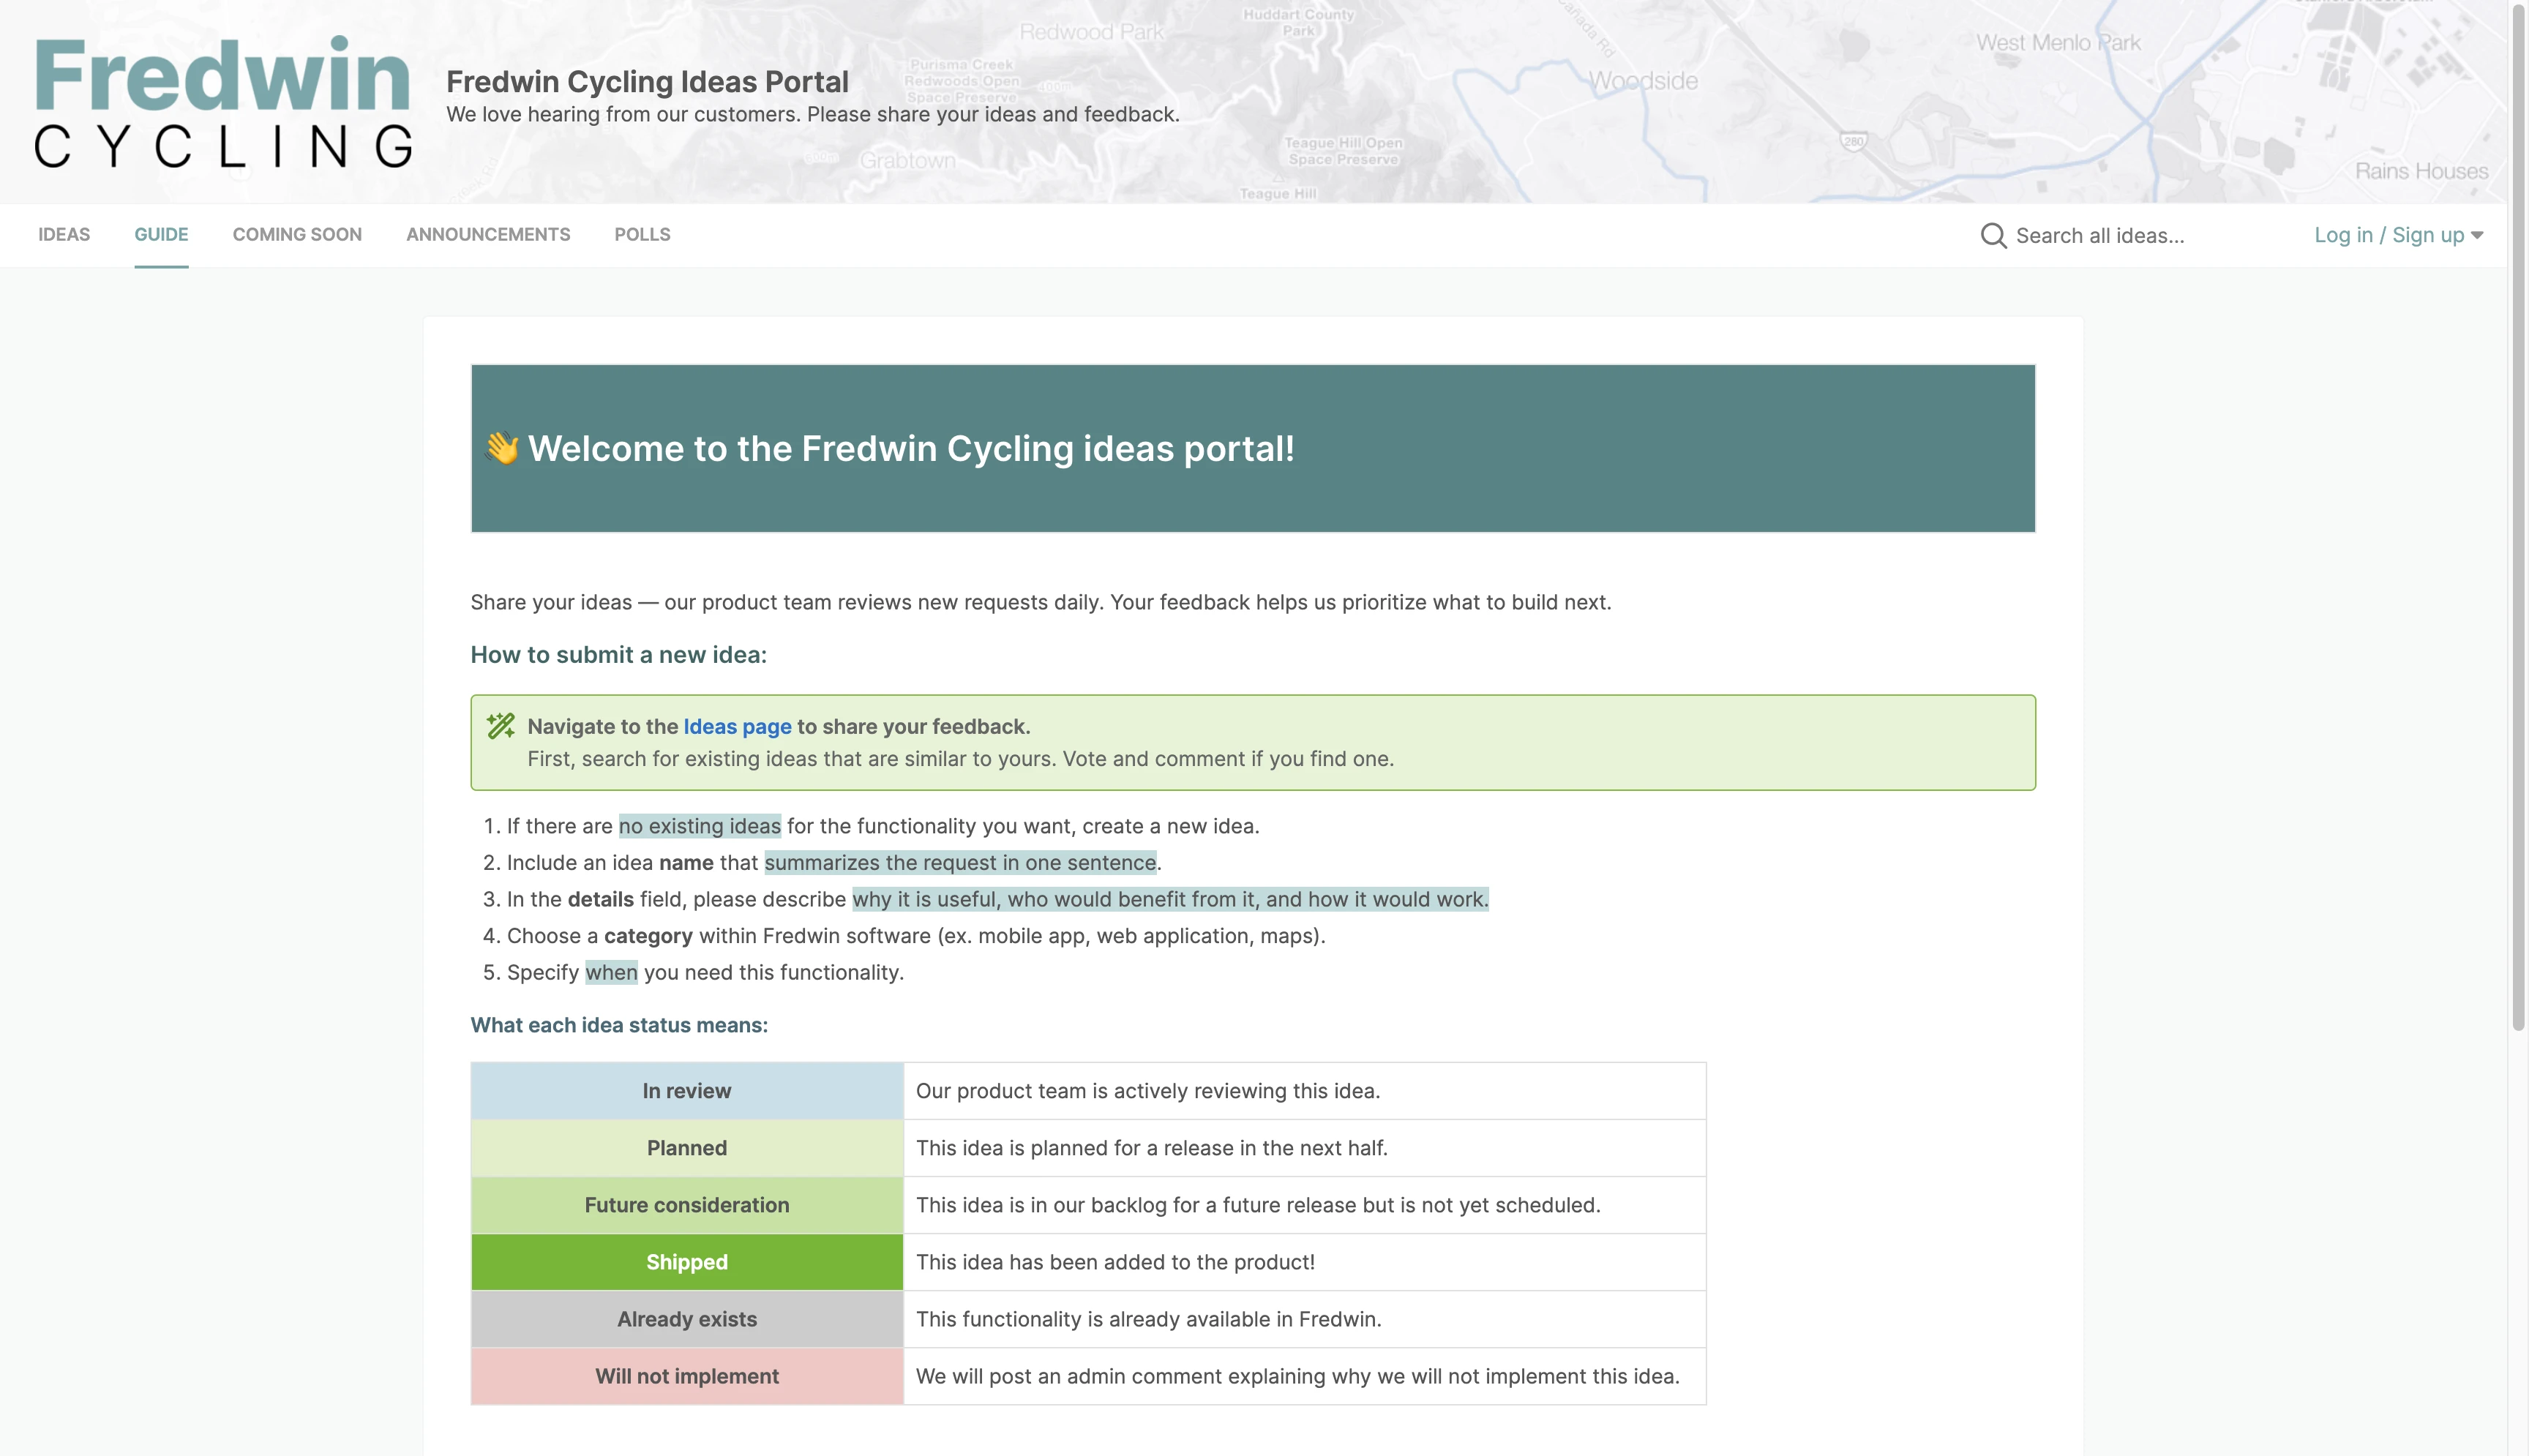Click the blue In review status cell
The height and width of the screenshot is (1456, 2529).
[x=687, y=1091]
